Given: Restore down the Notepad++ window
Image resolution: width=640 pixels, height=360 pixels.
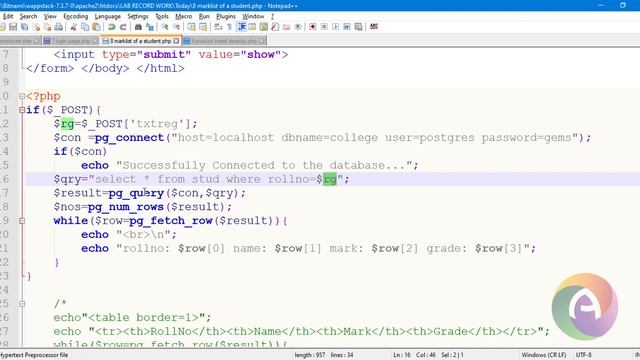Looking at the screenshot, I should [x=622, y=5].
